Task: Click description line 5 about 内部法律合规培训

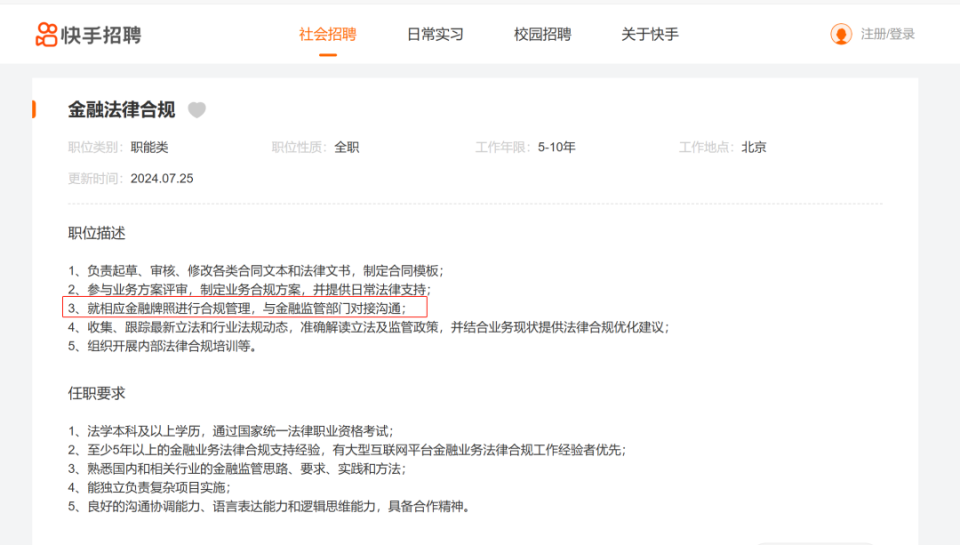Action: pos(162,346)
